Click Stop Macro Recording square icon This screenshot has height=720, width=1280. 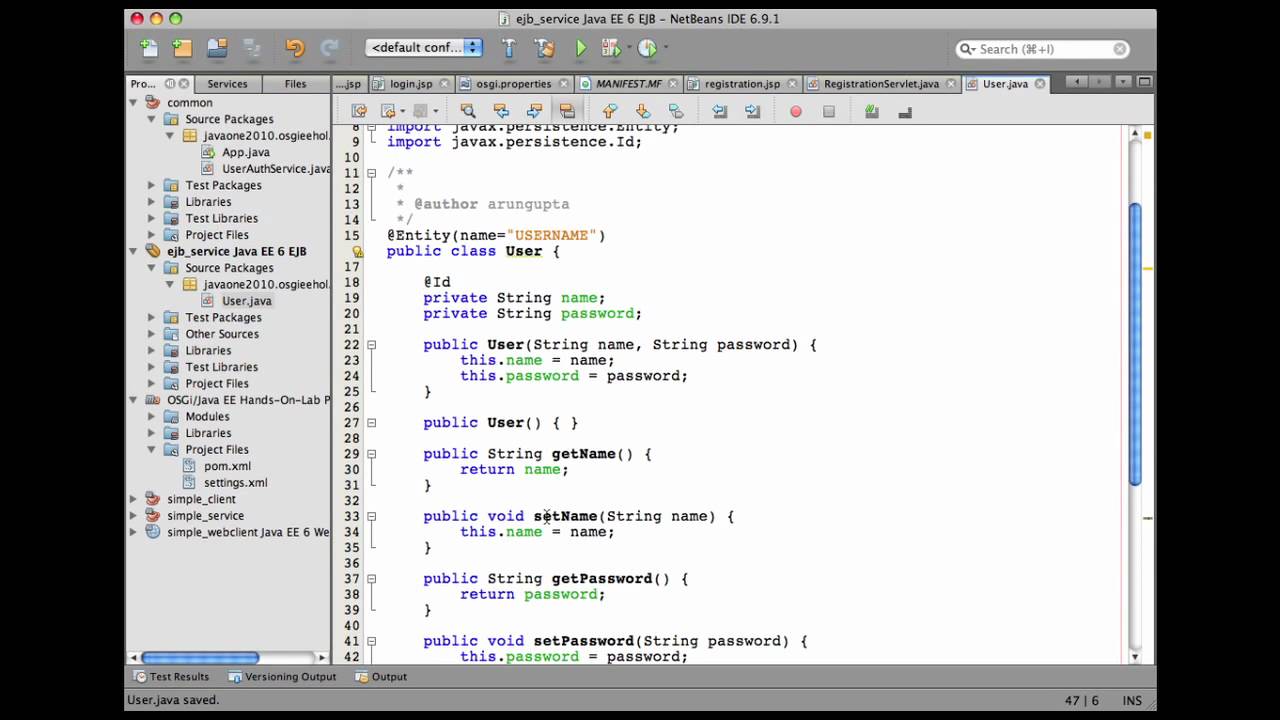pos(829,112)
